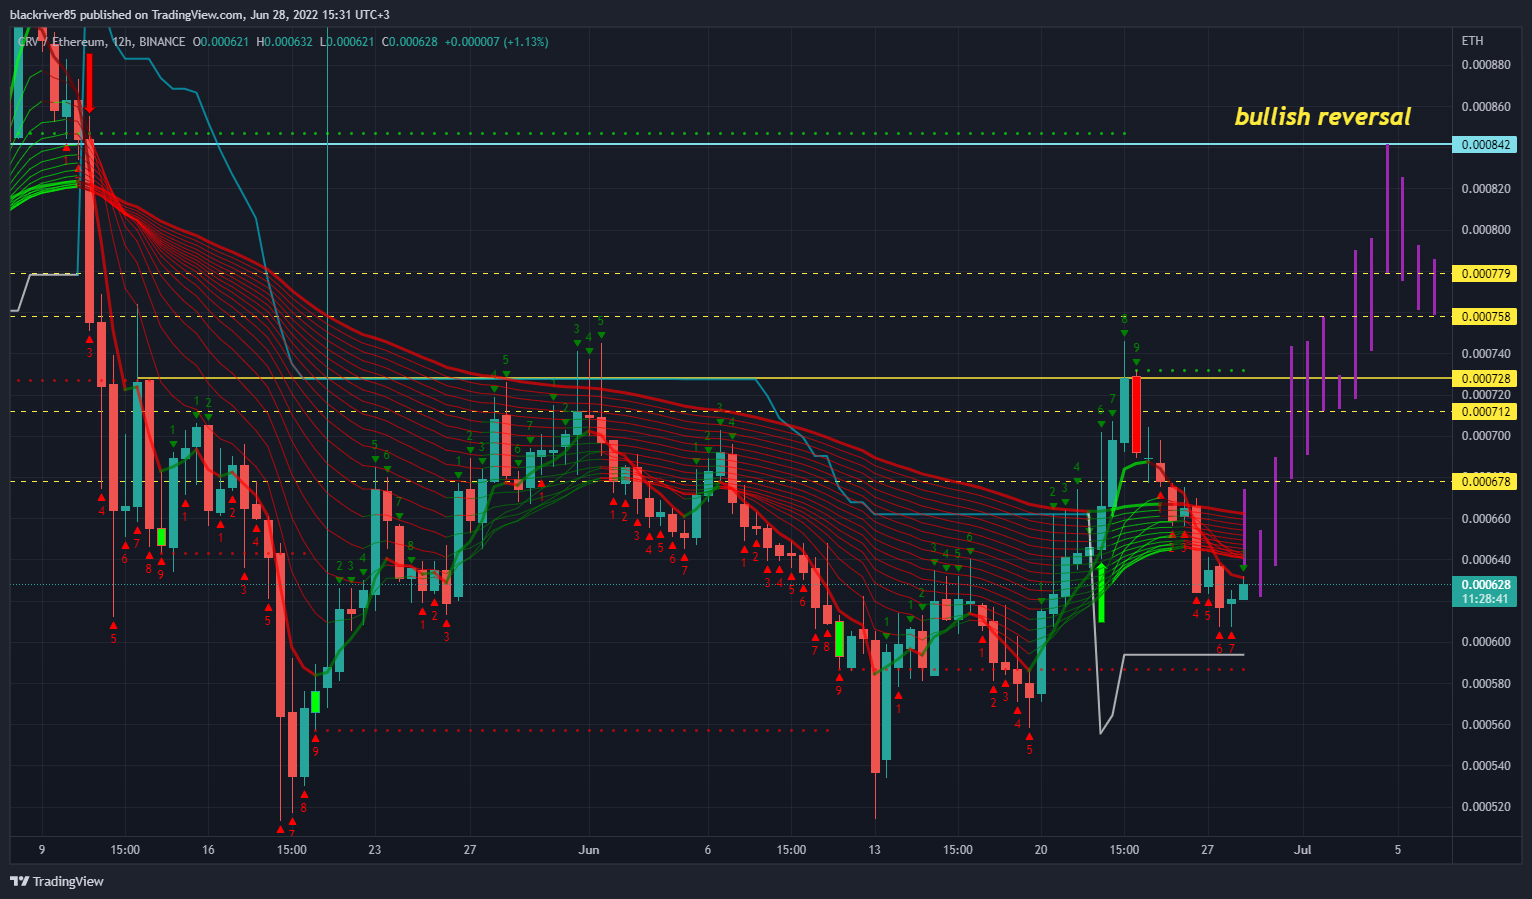Click the 0.000580 price axis value

coord(1485,684)
